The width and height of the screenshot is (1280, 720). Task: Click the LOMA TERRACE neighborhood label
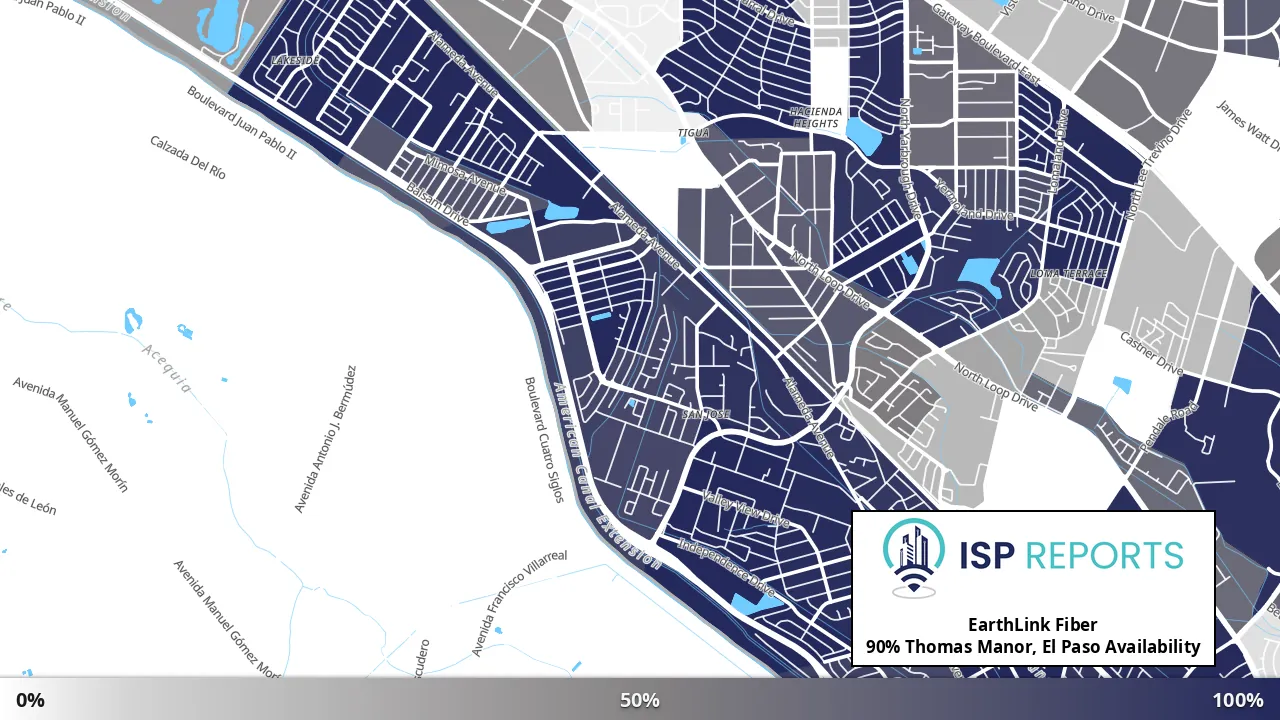(1069, 274)
